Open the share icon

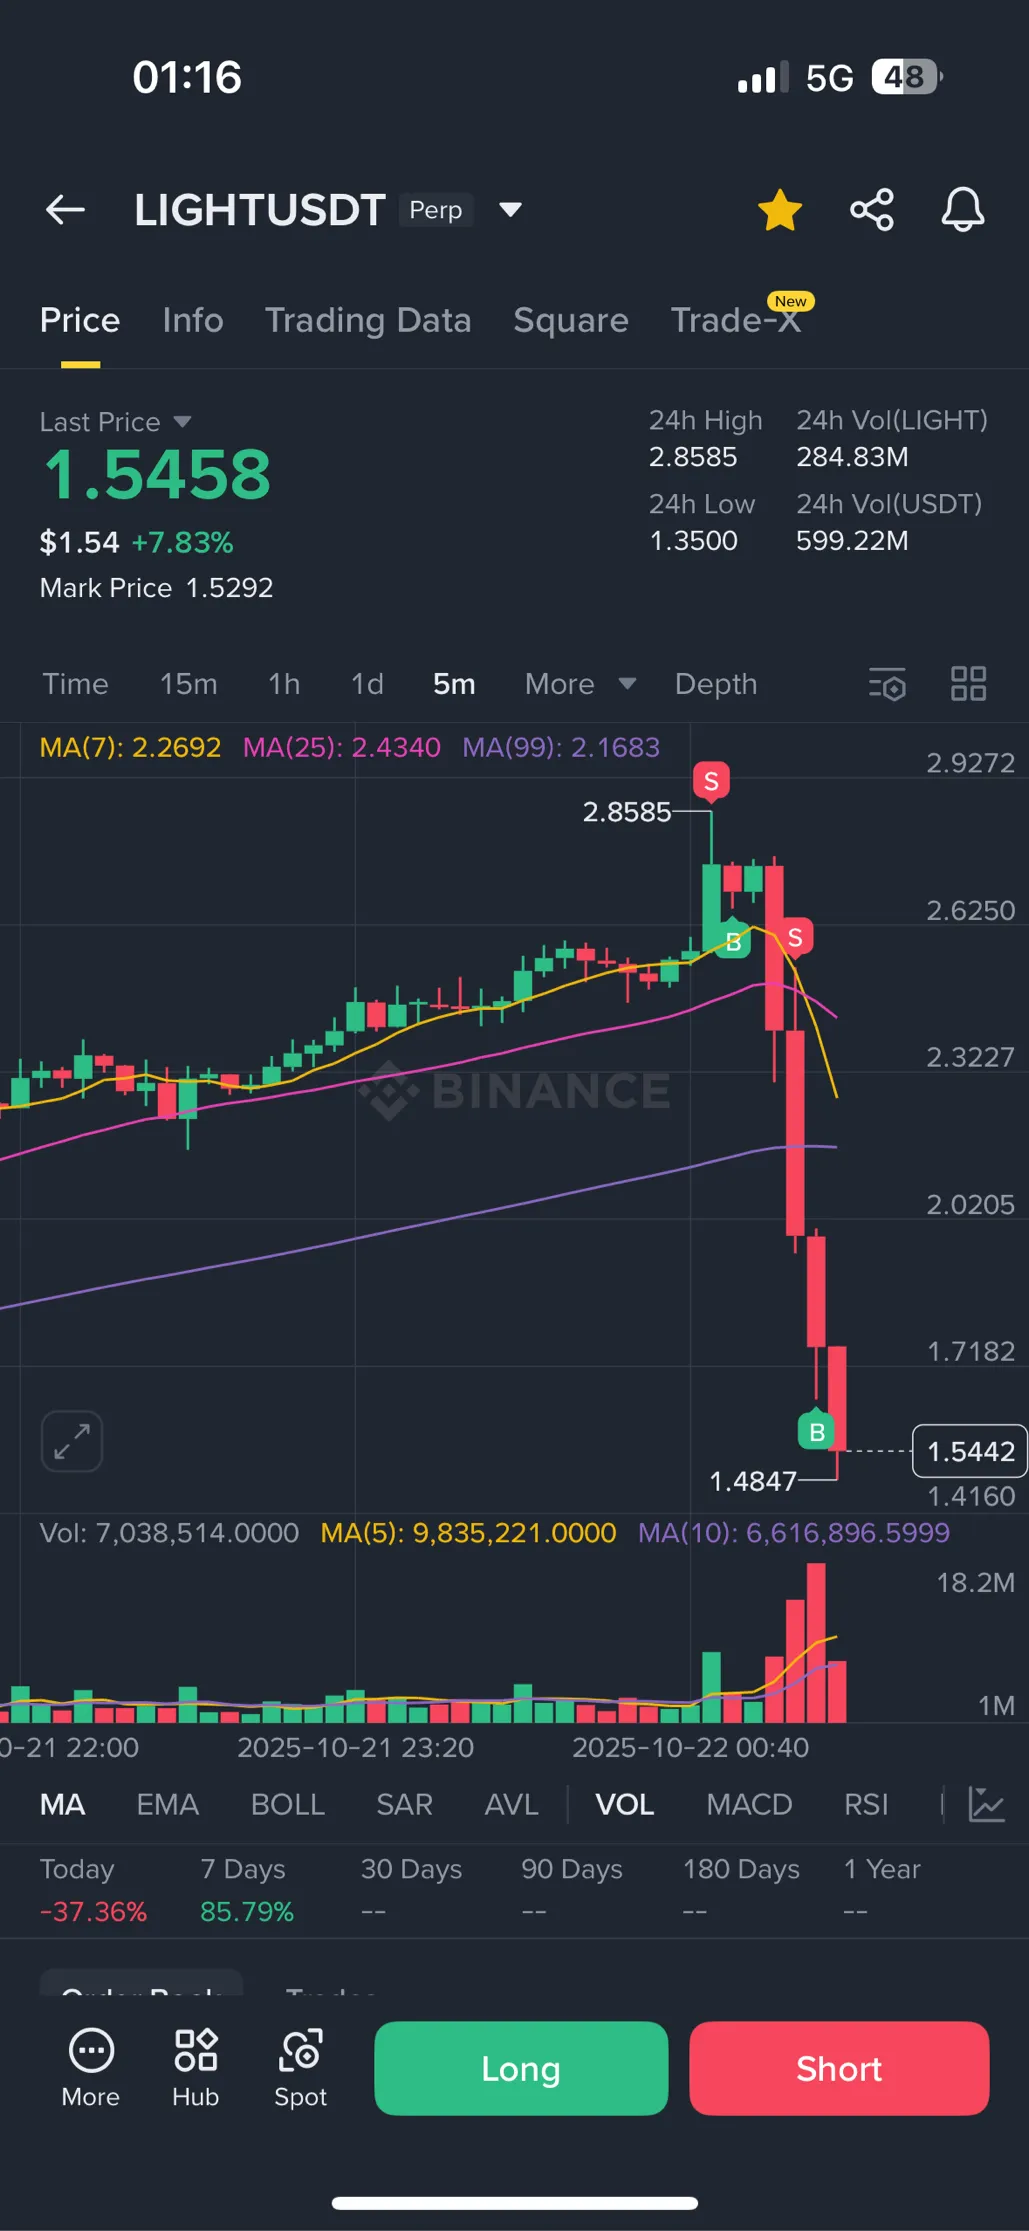(871, 210)
